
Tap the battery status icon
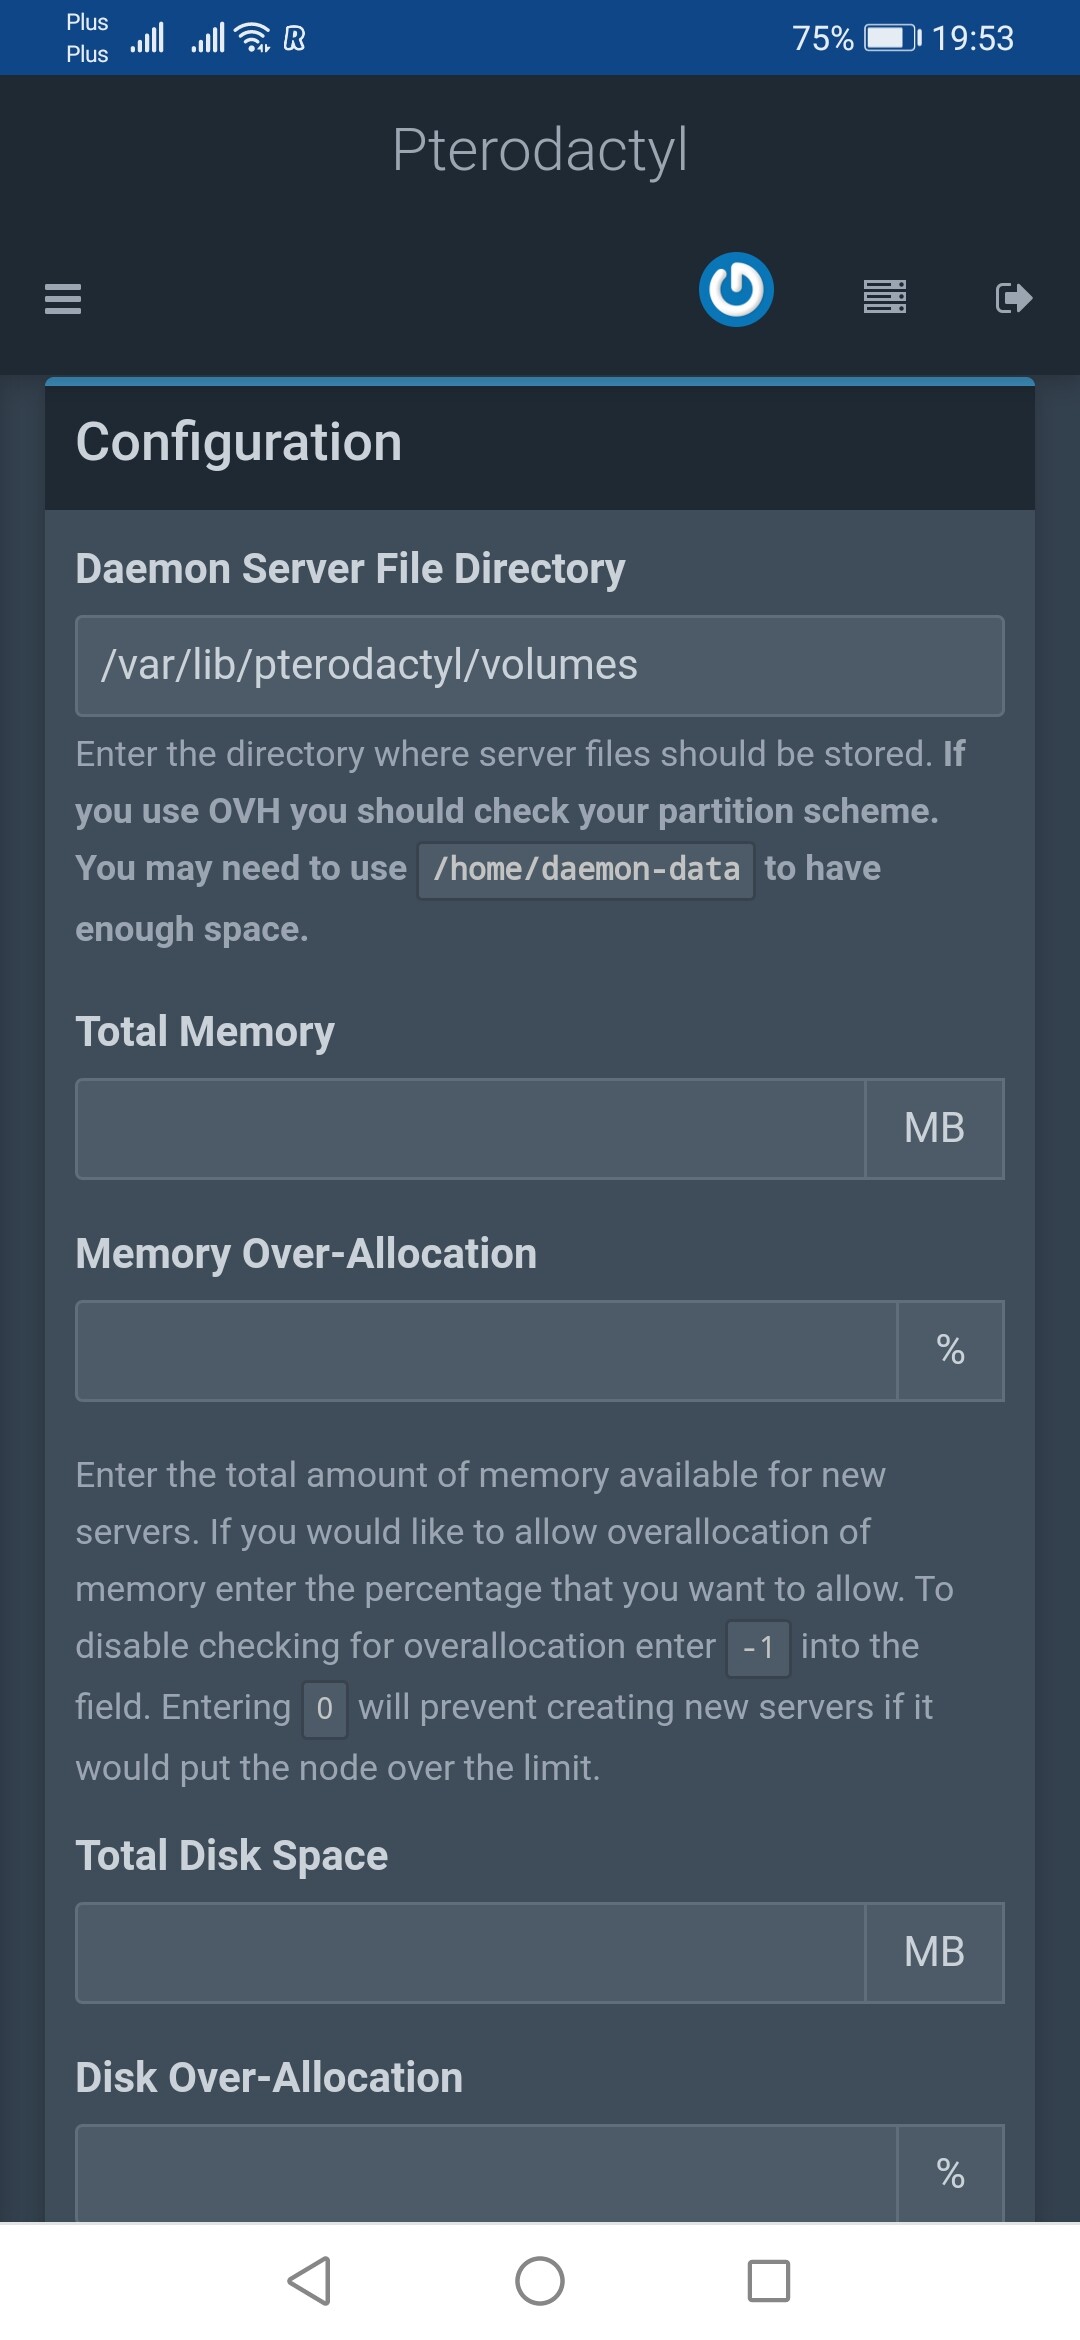(x=892, y=38)
